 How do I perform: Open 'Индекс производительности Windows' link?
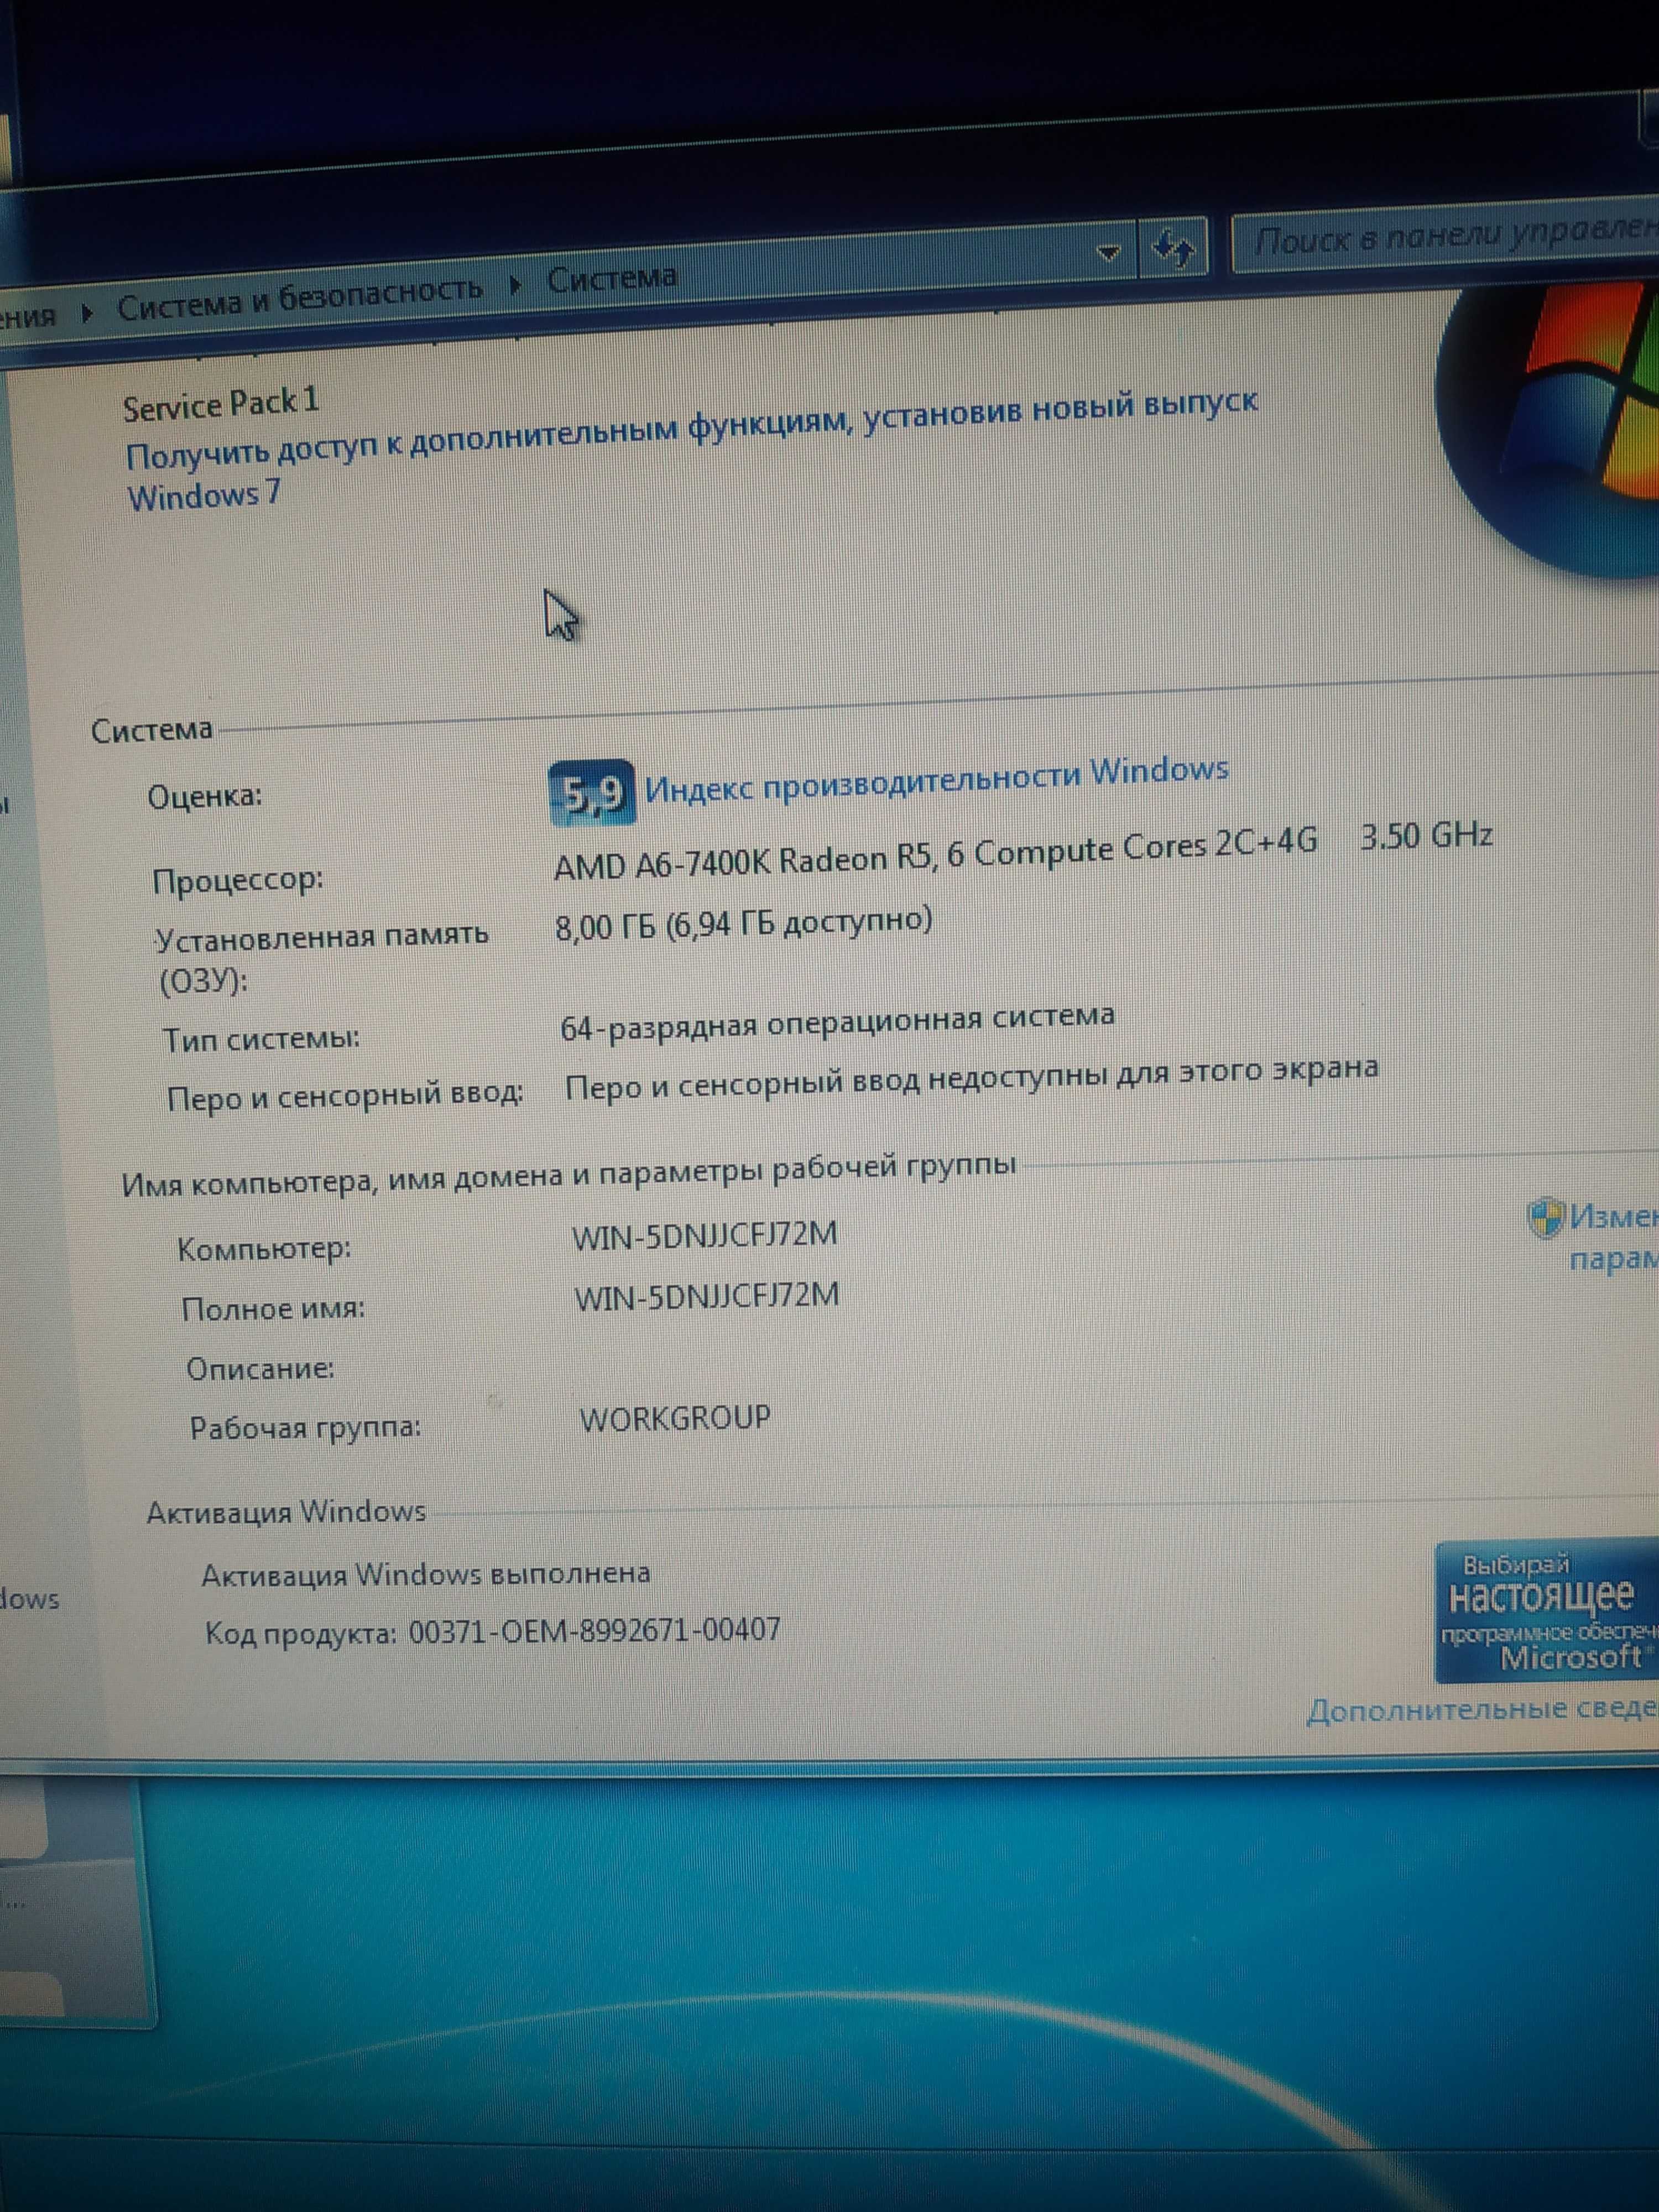[x=937, y=779]
